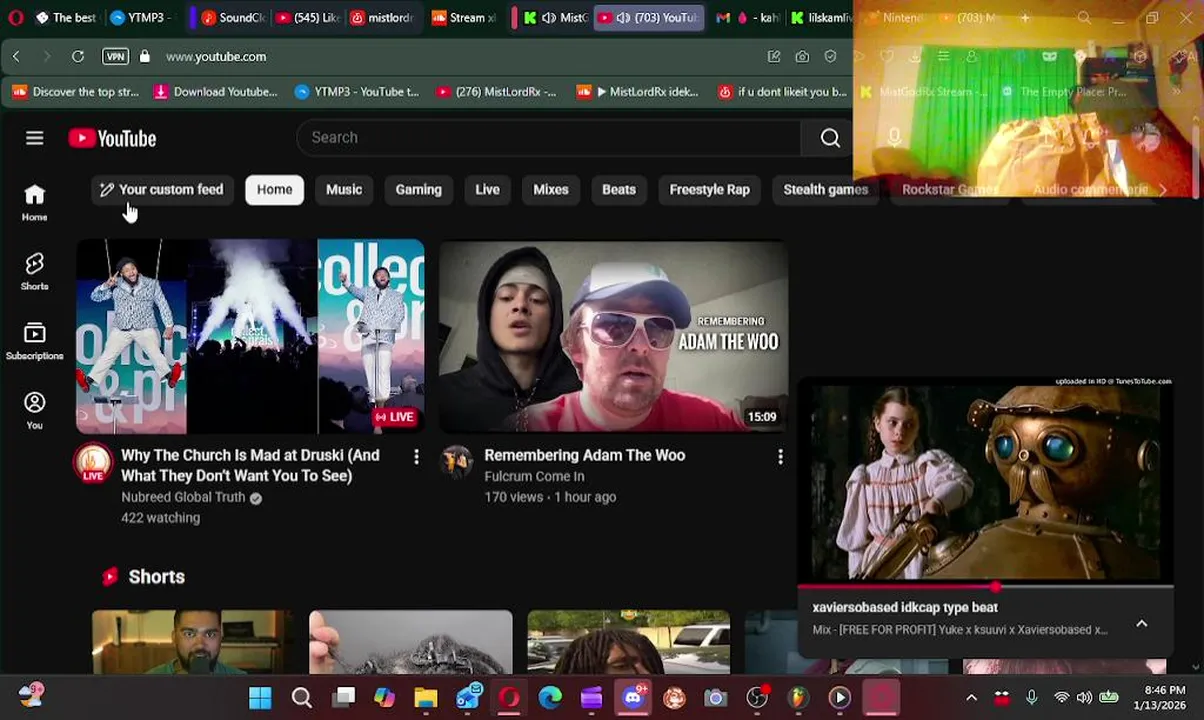This screenshot has height=720, width=1204.
Task: Open Task View on the taskbar
Action: [344, 697]
